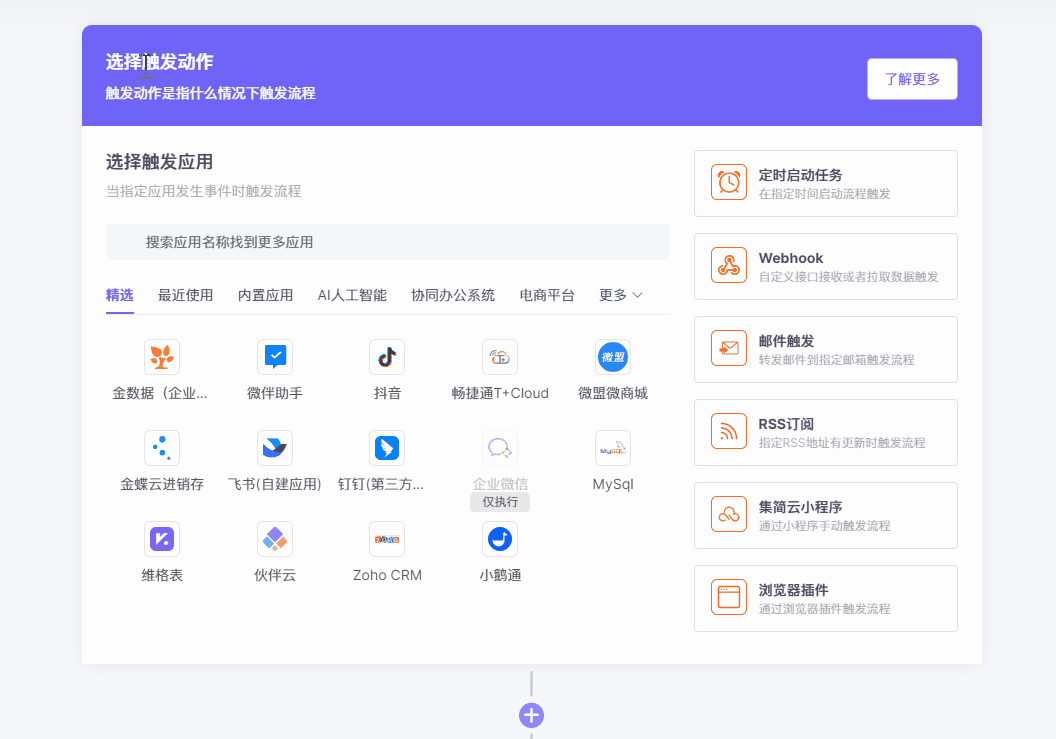Select the 畅捷通T+Cloud app icon
Viewport: 1056px width, 739px height.
coord(500,357)
